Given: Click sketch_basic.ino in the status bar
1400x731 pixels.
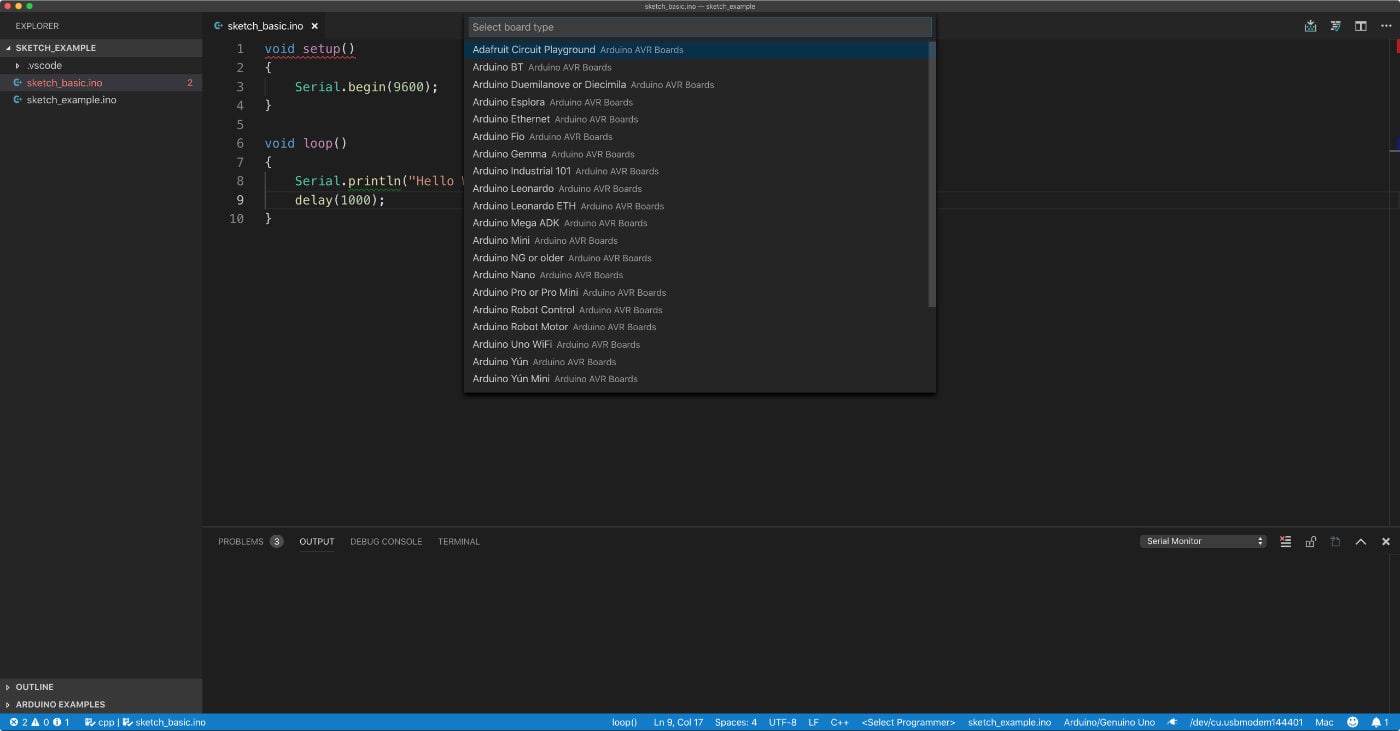Looking at the screenshot, I should (164, 722).
